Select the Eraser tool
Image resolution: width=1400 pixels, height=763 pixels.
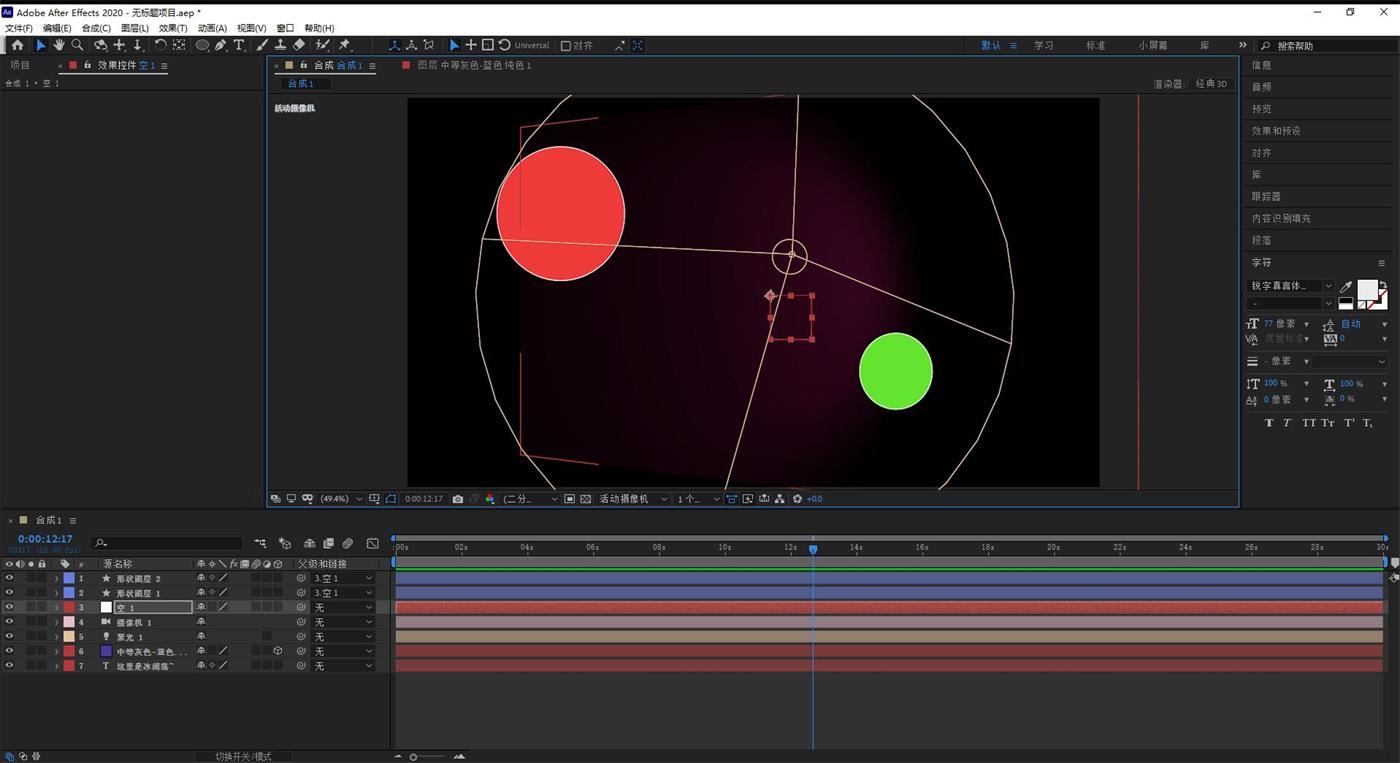pos(299,45)
